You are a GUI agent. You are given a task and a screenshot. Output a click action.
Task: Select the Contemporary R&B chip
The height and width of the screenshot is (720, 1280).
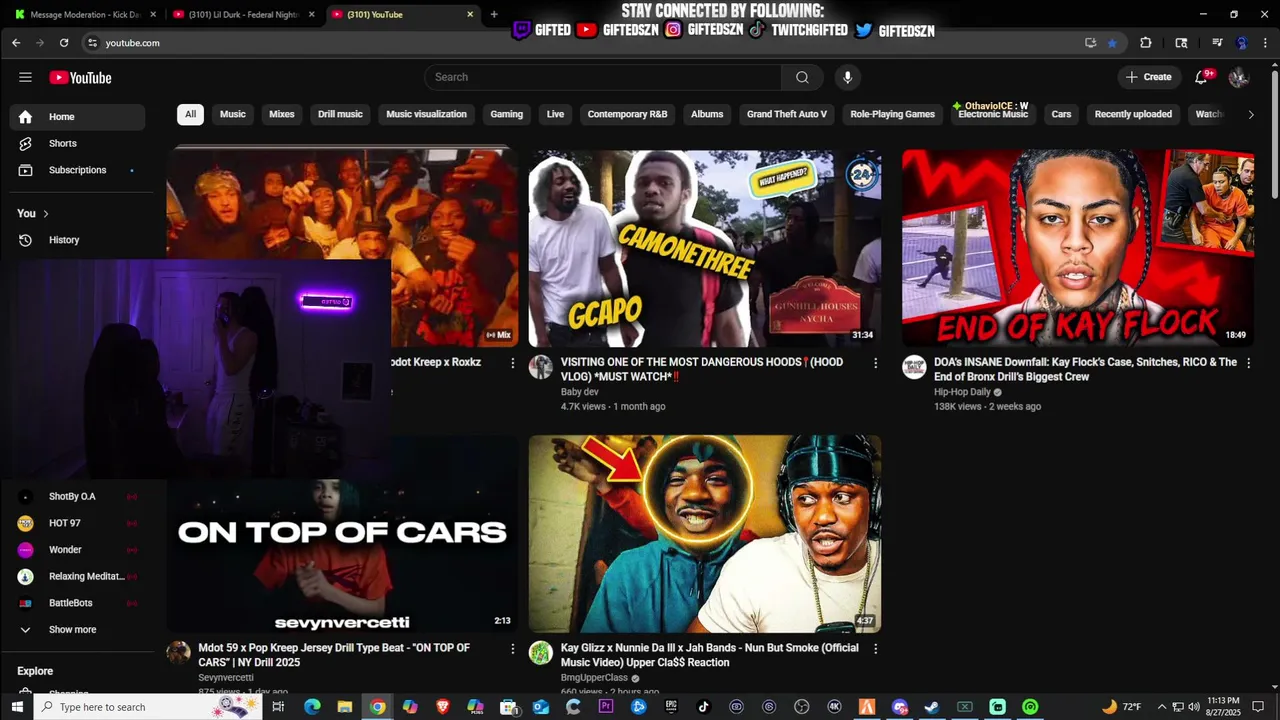coord(627,114)
